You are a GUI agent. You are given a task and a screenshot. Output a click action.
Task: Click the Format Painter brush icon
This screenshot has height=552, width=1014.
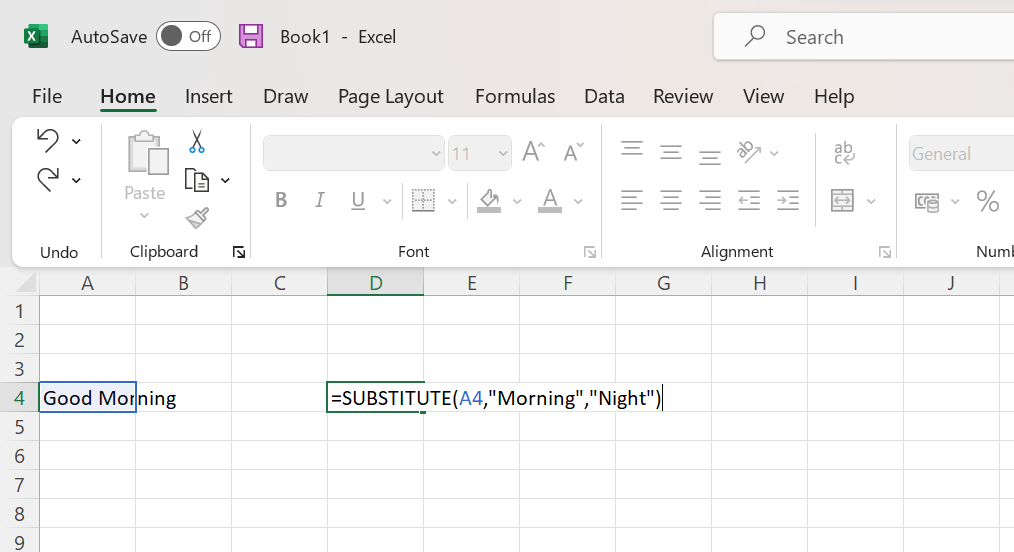(197, 217)
